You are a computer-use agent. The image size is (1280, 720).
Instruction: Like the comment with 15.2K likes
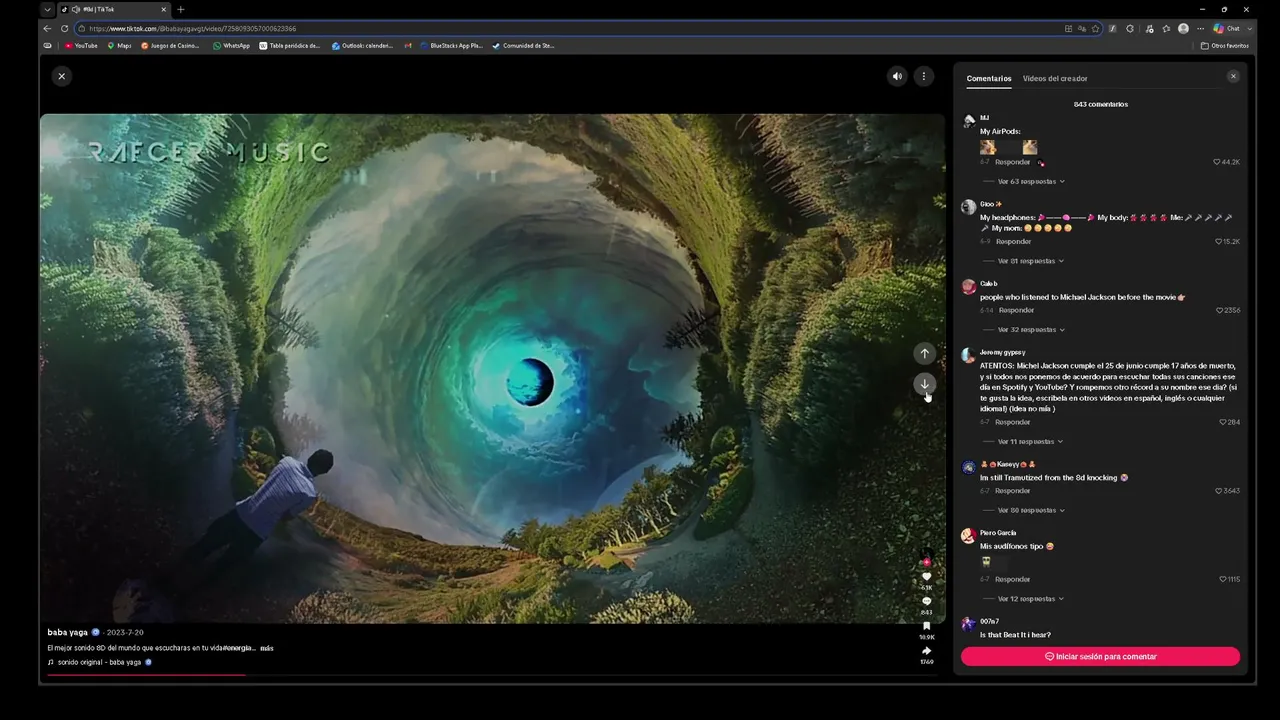coord(1218,241)
